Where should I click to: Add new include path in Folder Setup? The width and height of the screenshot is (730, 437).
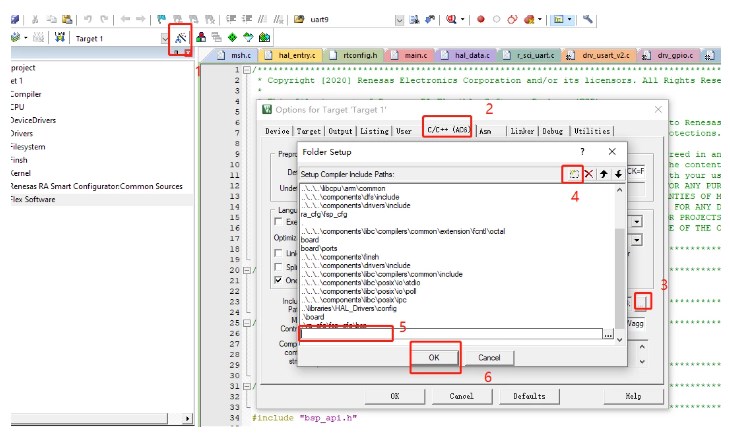click(x=574, y=174)
